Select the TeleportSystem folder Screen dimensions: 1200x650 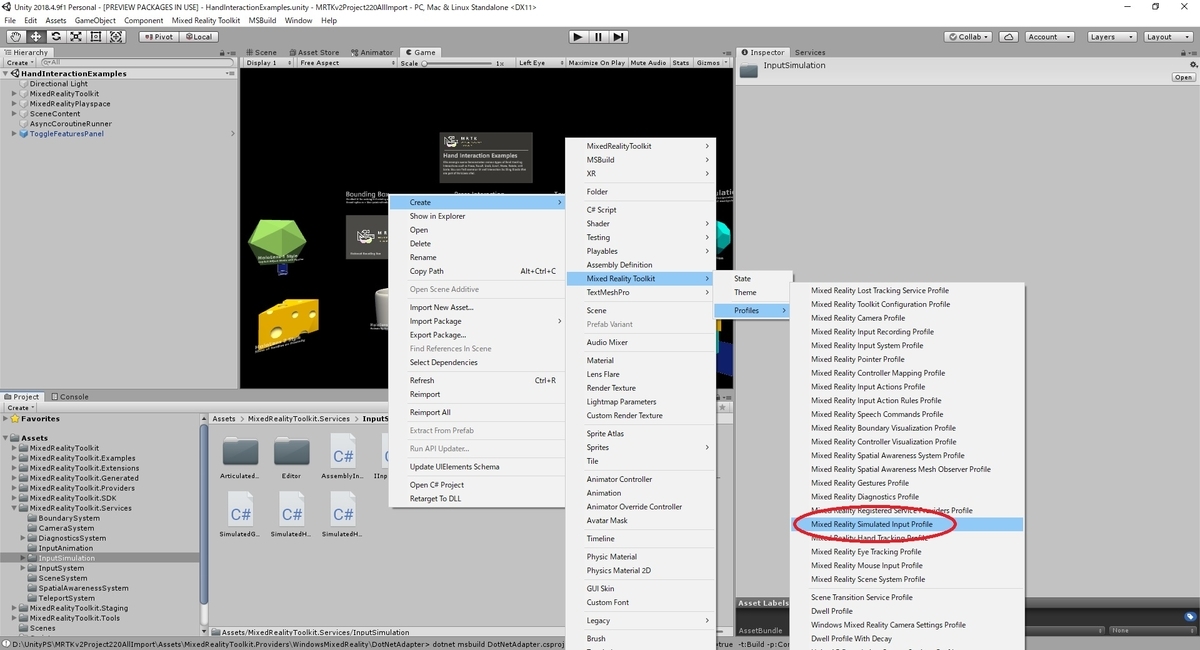pyautogui.click(x=67, y=598)
